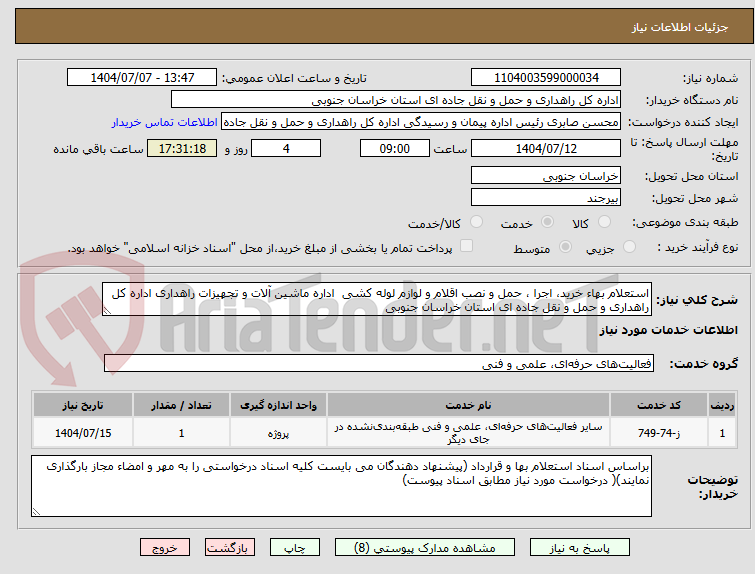Open مشاهده مدارک پیوستی (8) button

tap(425, 548)
